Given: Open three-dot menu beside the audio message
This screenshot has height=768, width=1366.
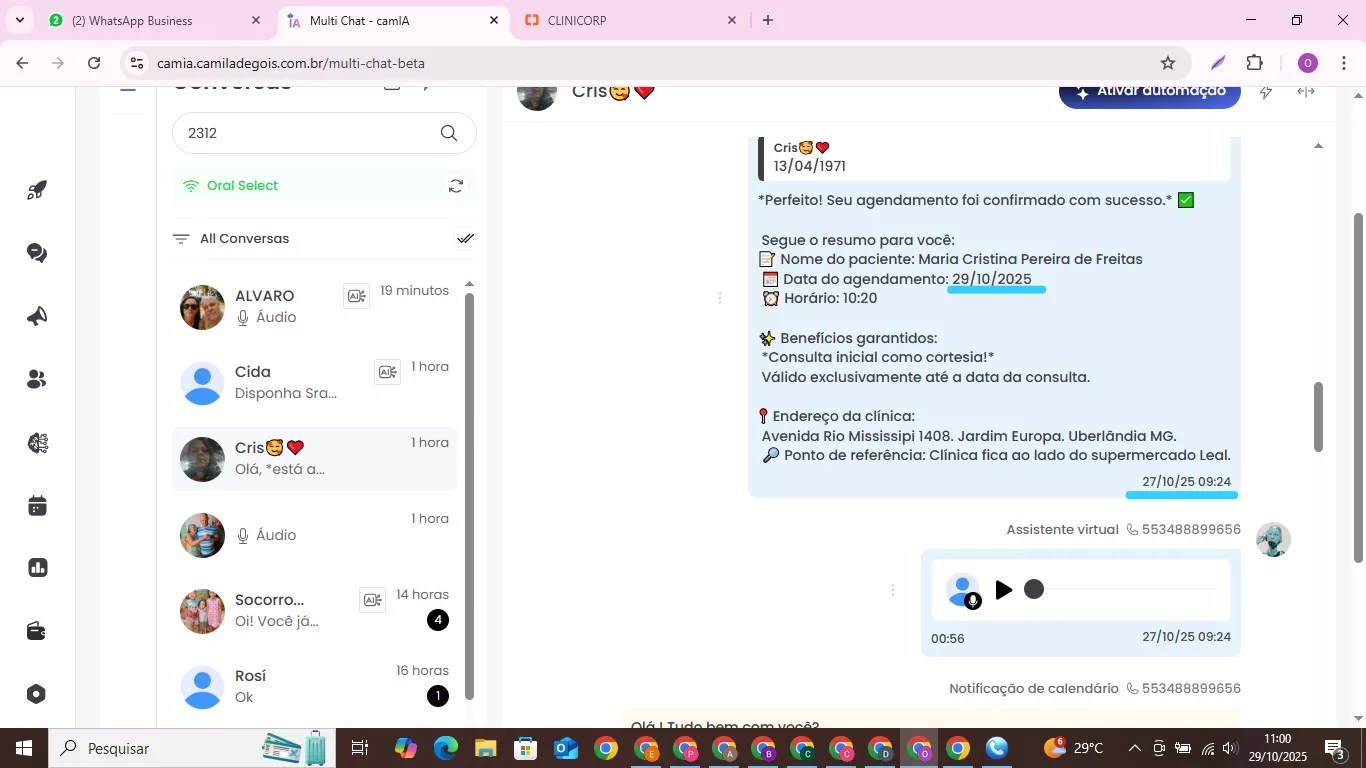Looking at the screenshot, I should [x=893, y=591].
